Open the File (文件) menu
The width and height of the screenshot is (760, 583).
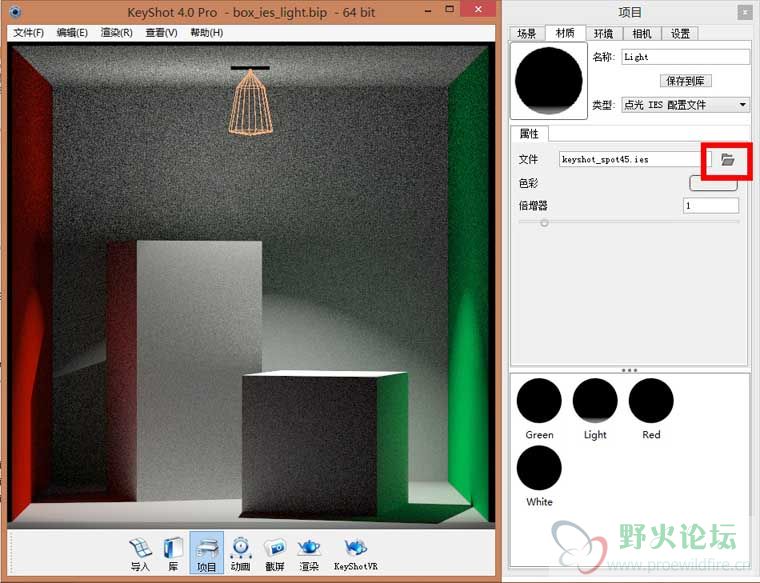[x=29, y=32]
